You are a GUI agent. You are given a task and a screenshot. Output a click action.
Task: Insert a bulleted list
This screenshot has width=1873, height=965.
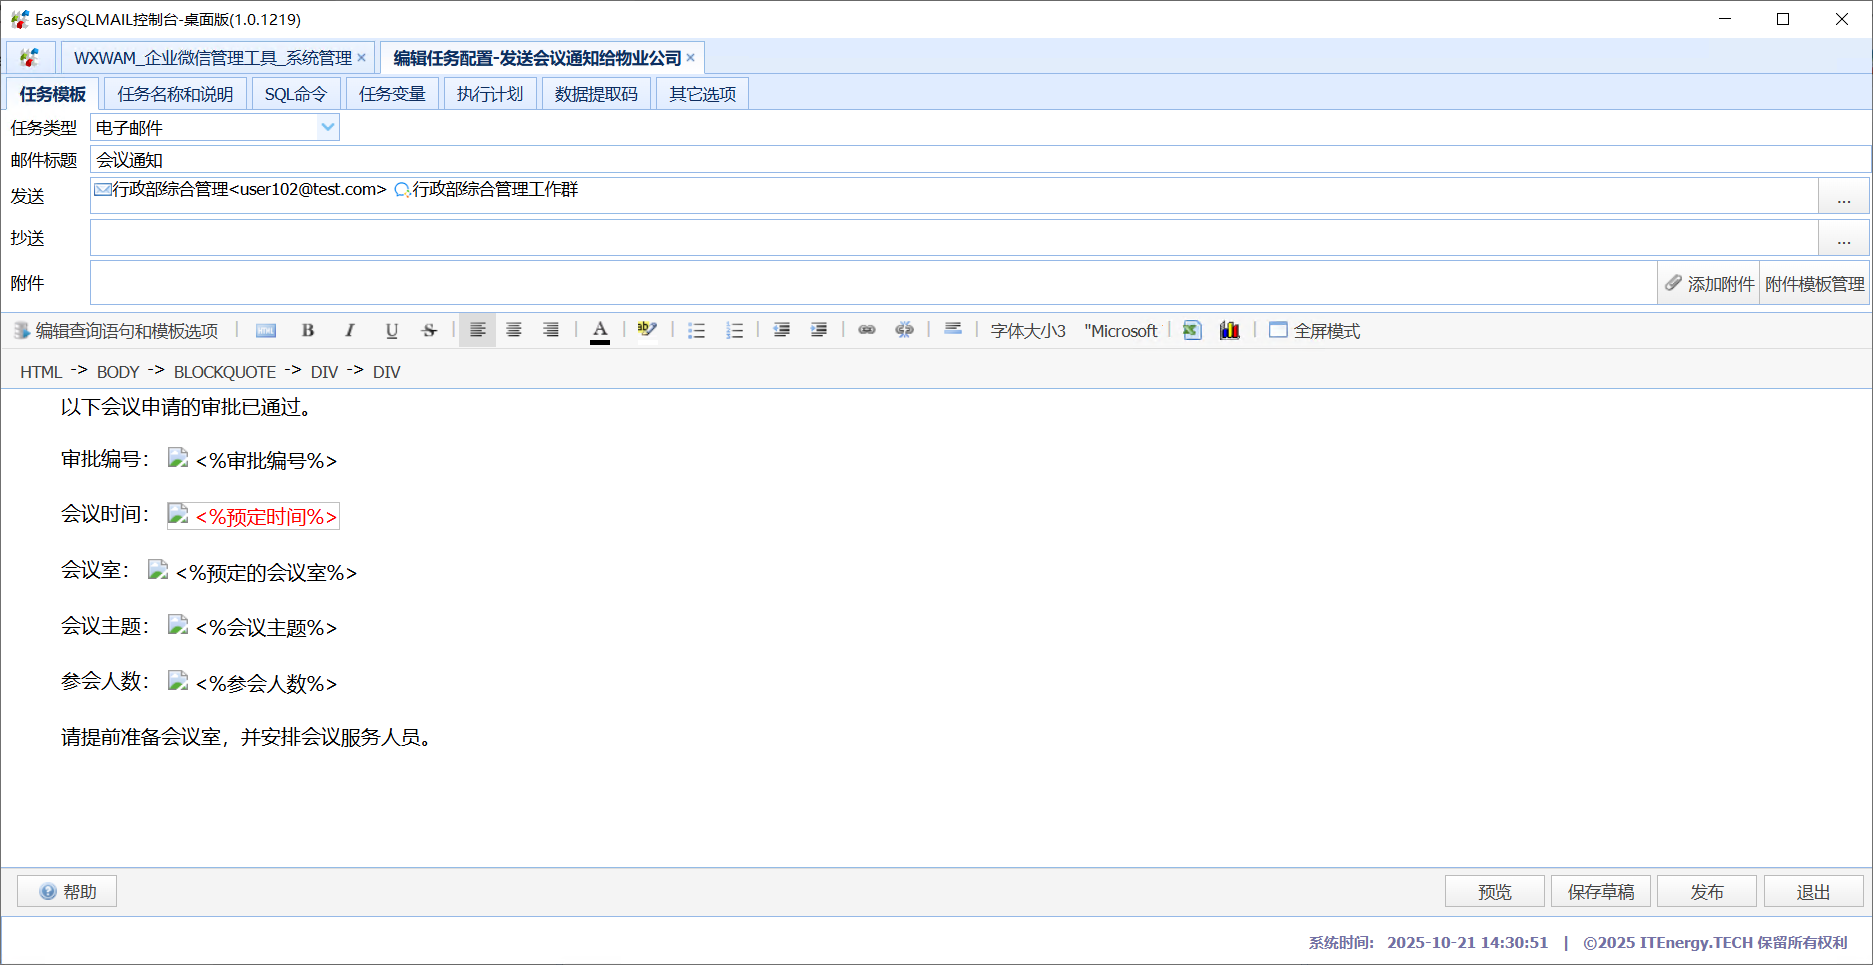pos(697,331)
